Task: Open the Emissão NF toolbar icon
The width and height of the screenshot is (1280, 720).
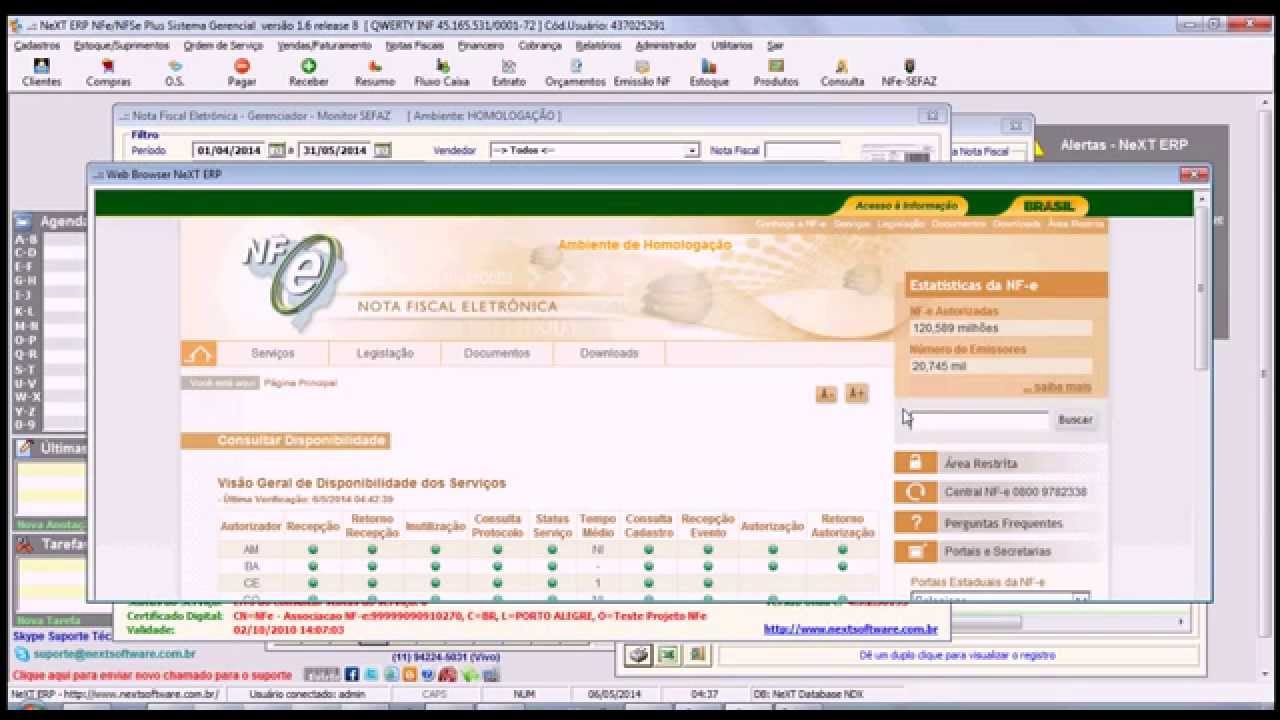Action: click(642, 73)
